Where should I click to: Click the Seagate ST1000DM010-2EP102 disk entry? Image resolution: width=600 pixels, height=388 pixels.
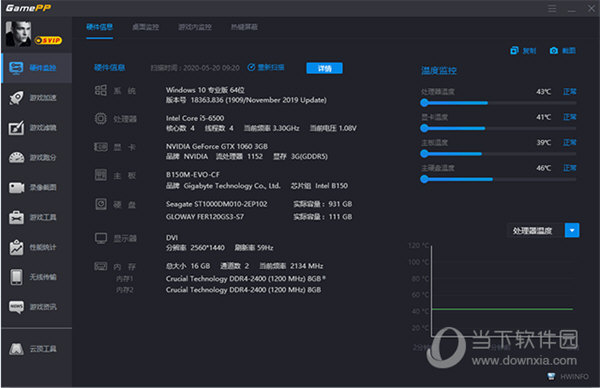pos(217,204)
